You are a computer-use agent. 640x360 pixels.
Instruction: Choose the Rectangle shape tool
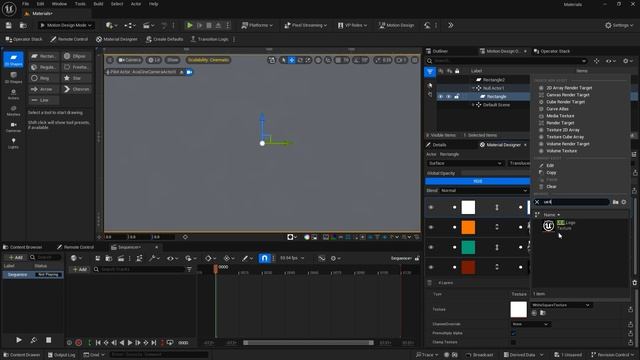(45, 56)
